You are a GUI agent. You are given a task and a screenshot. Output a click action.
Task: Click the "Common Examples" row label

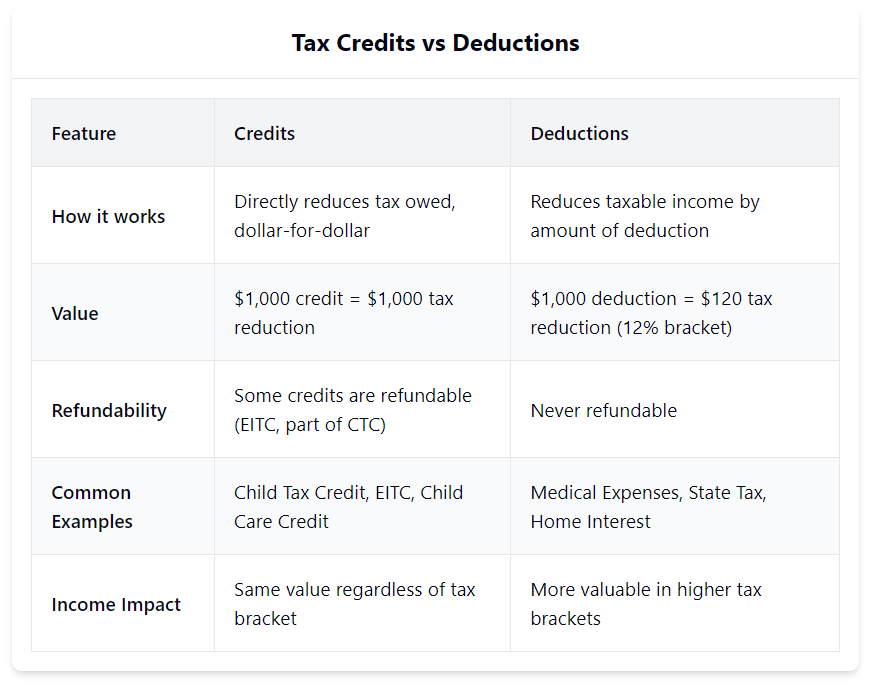[x=91, y=507]
